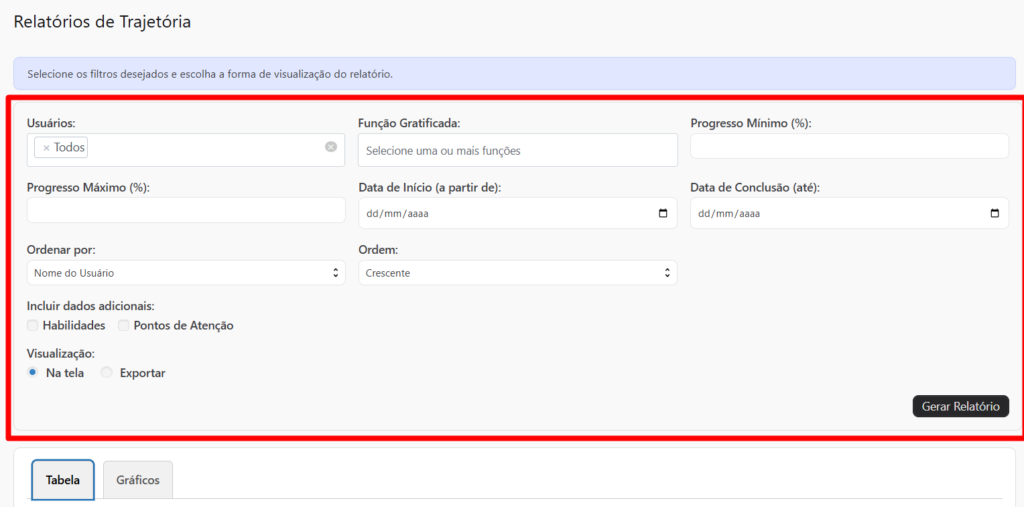This screenshot has height=507, width=1024.
Task: Open the Ordenar por dropdown
Action: click(x=185, y=273)
